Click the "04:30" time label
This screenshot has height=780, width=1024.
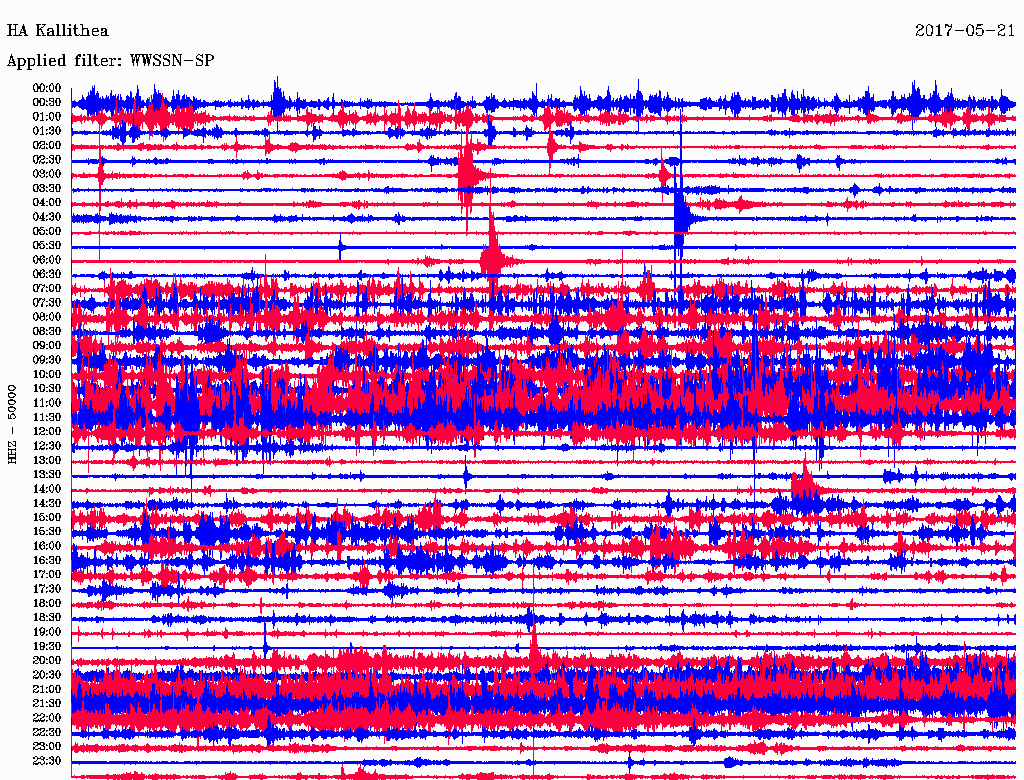click(47, 217)
